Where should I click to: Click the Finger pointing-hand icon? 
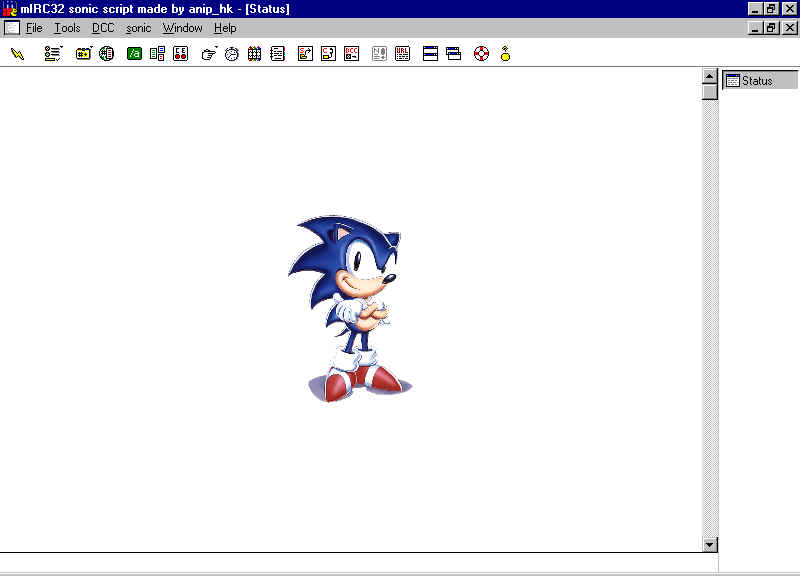click(x=209, y=54)
